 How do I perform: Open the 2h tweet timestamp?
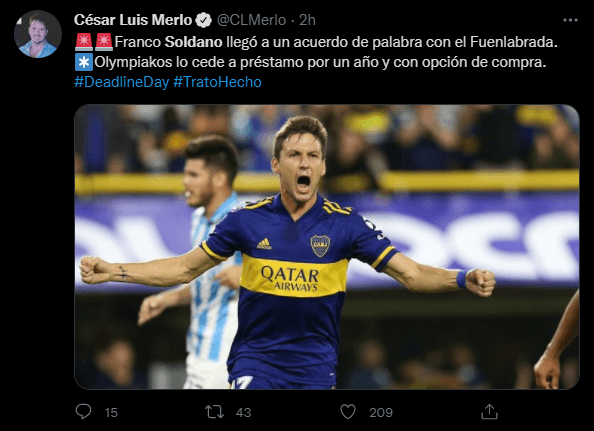[307, 20]
